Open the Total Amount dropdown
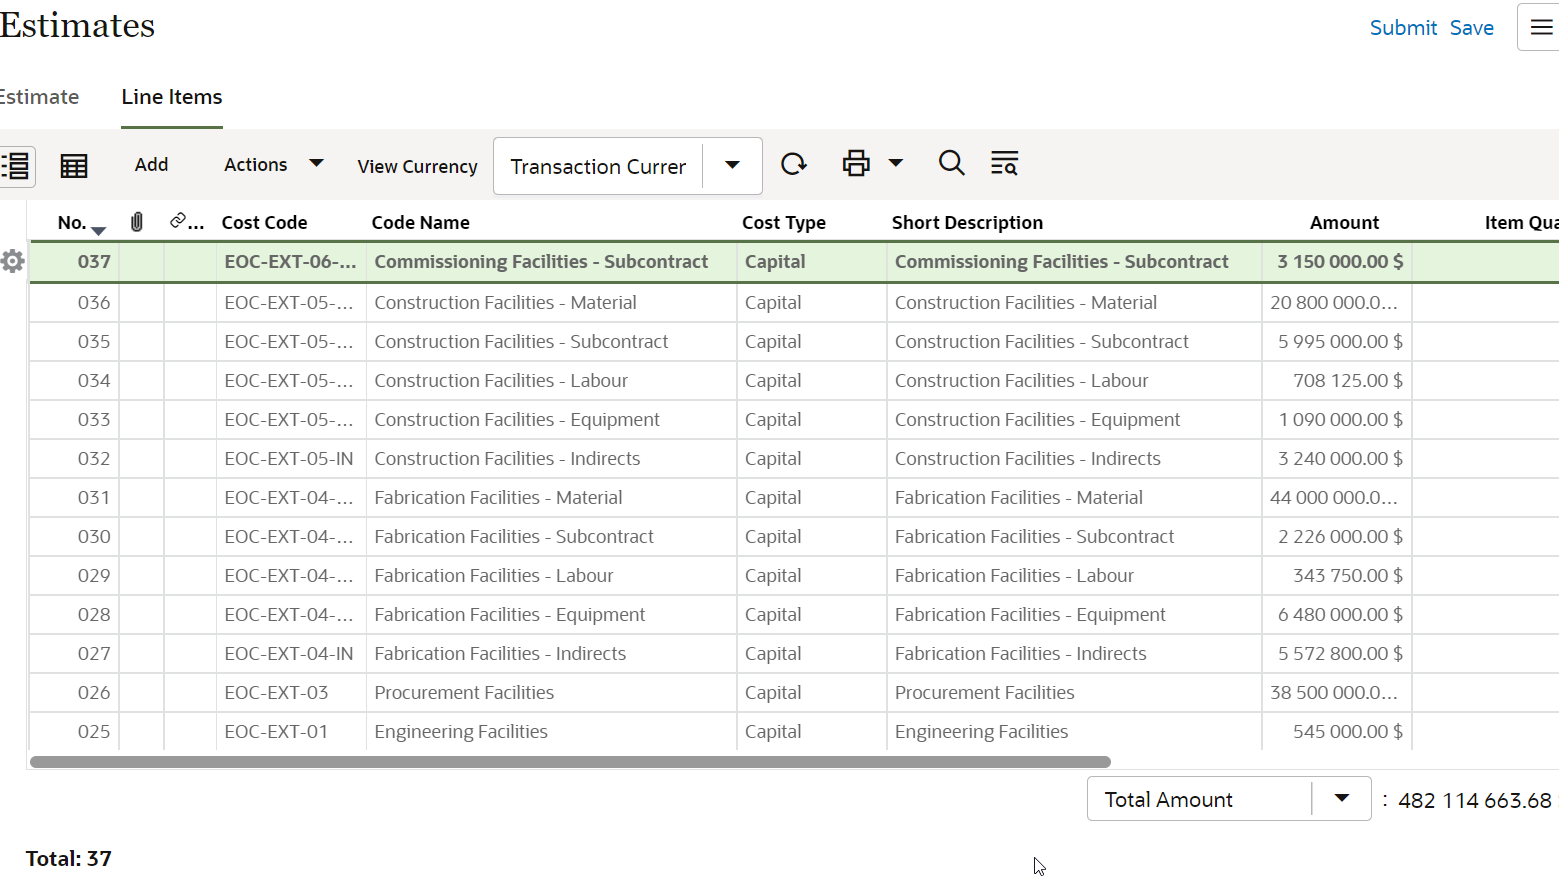The width and height of the screenshot is (1559, 881). (1341, 799)
